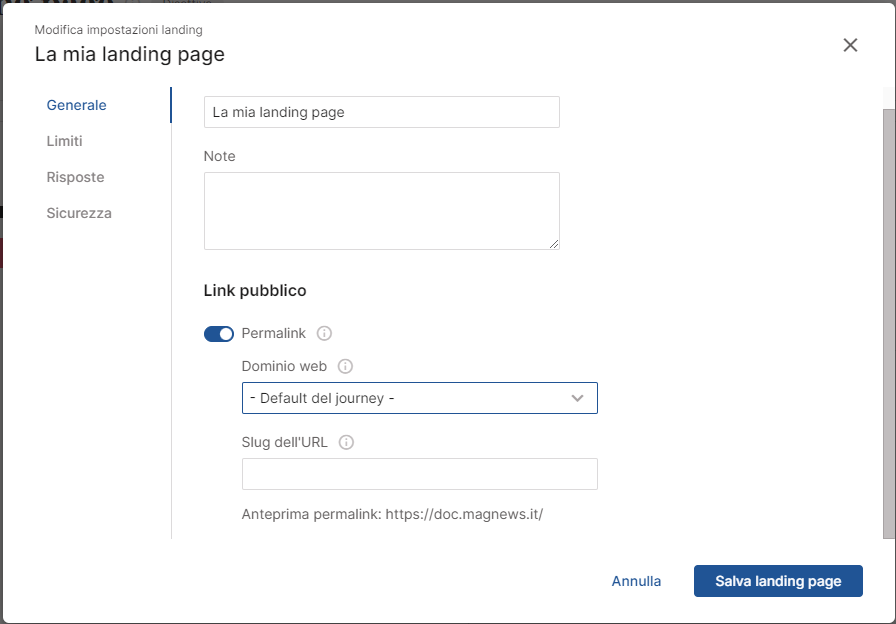Click the Permalink label text

273,333
